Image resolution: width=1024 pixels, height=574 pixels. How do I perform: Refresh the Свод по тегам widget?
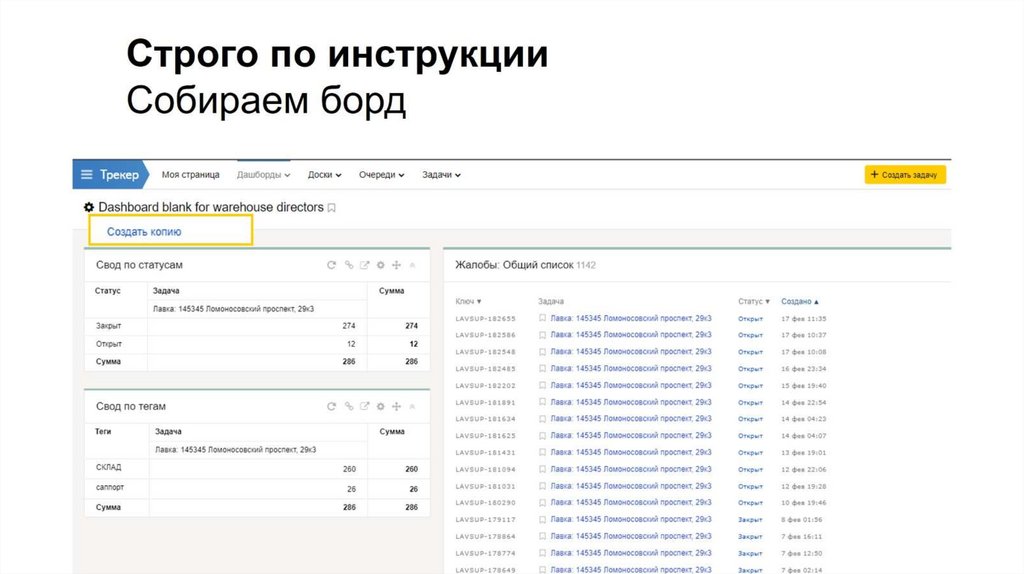332,407
